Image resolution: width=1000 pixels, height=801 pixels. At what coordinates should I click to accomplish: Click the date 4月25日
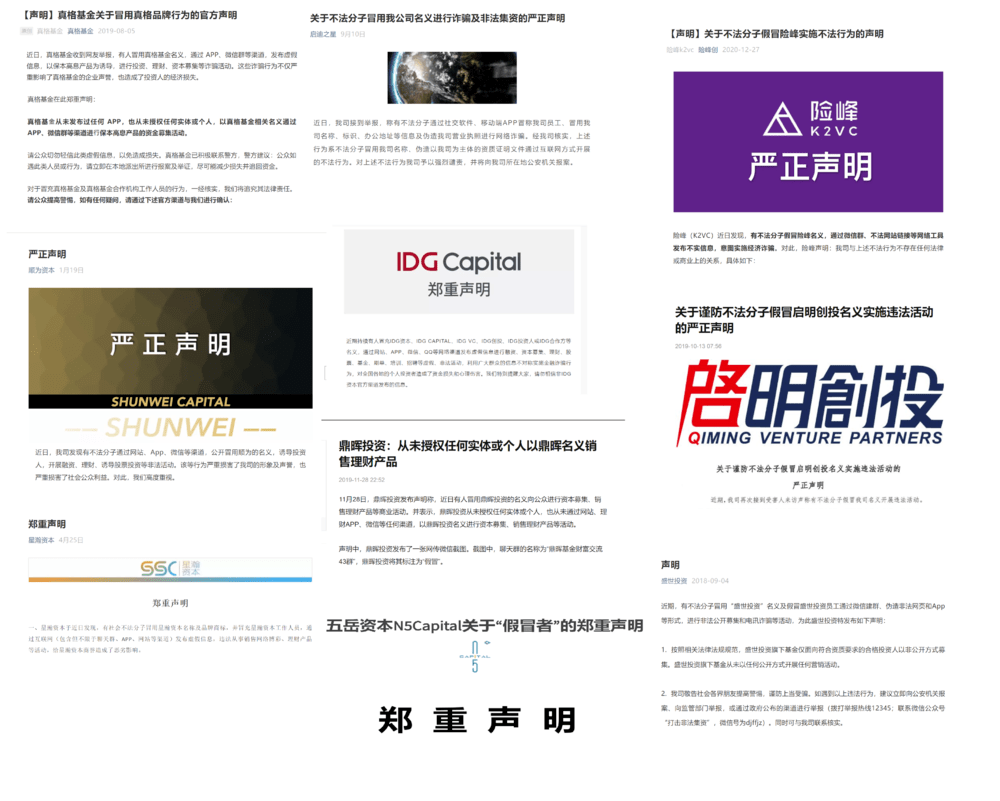71,540
